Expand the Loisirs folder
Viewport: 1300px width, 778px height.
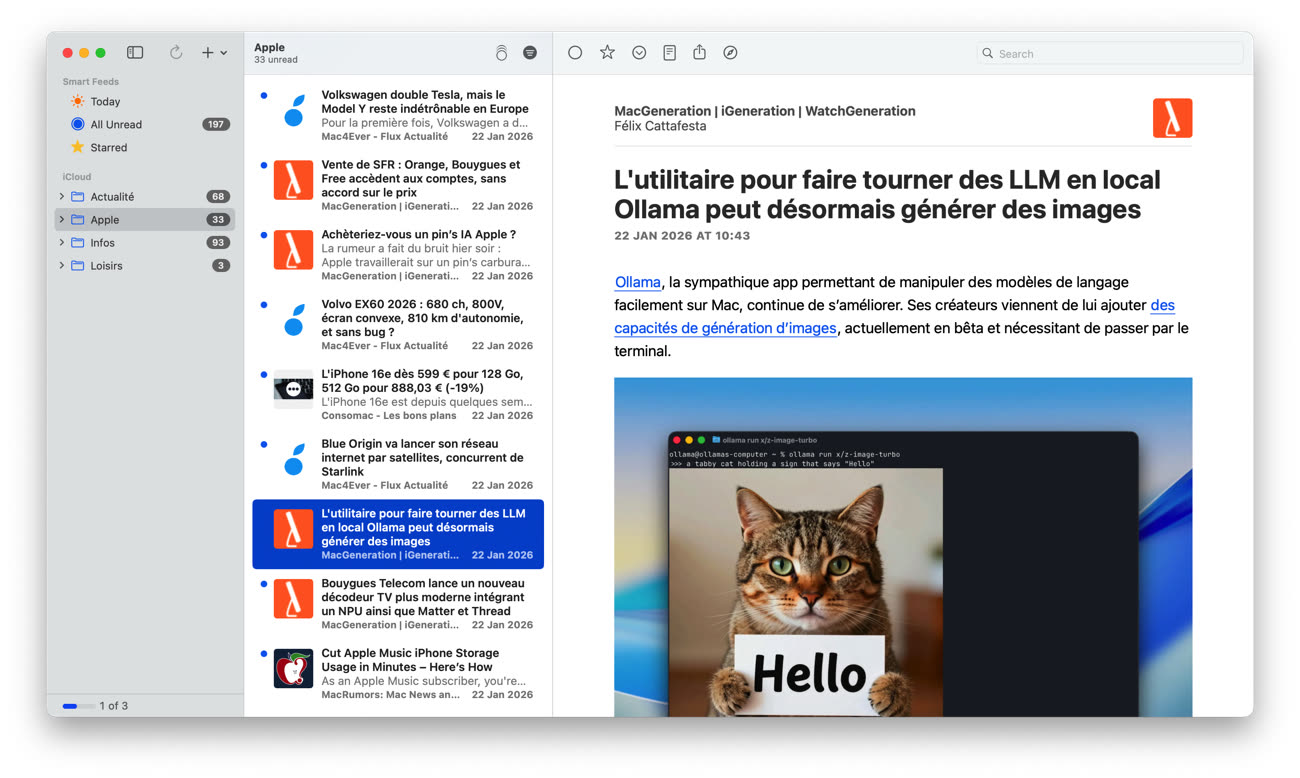tap(62, 266)
